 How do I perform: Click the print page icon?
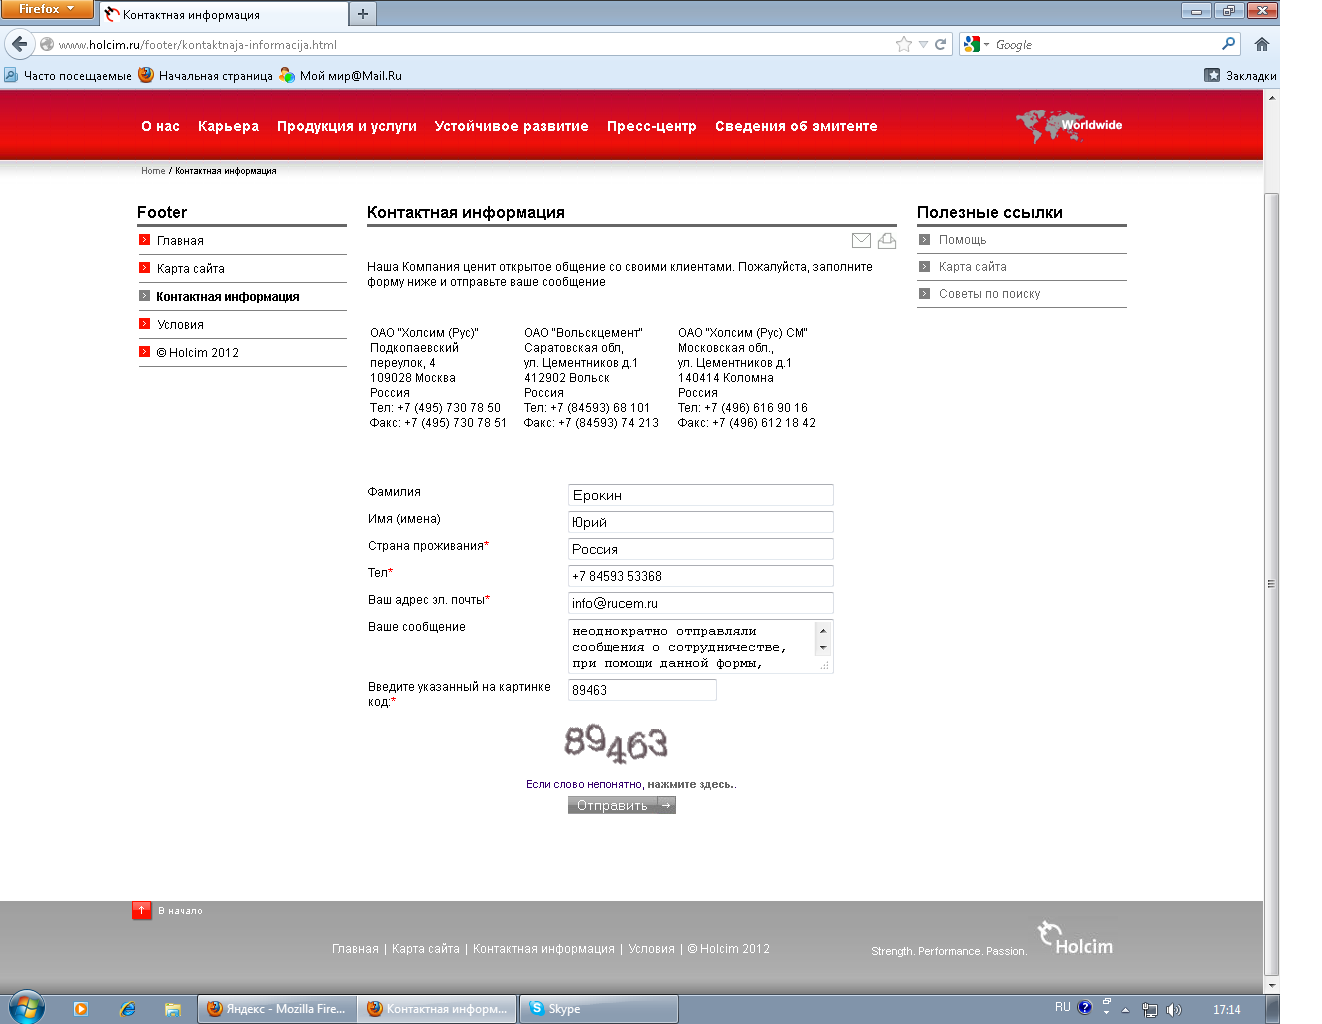point(887,240)
